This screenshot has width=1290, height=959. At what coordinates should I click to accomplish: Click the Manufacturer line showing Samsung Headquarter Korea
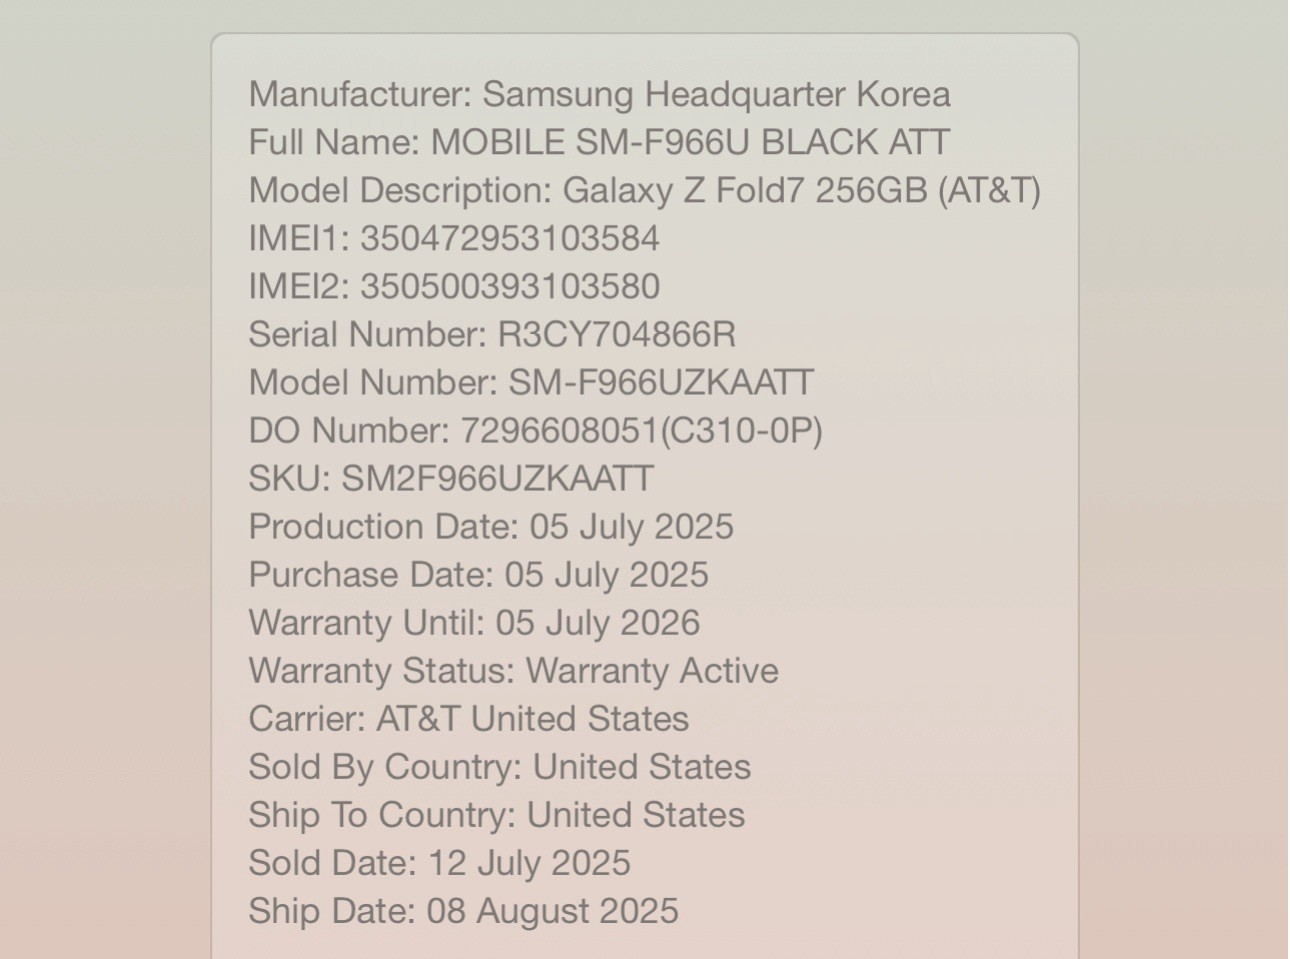(x=599, y=95)
